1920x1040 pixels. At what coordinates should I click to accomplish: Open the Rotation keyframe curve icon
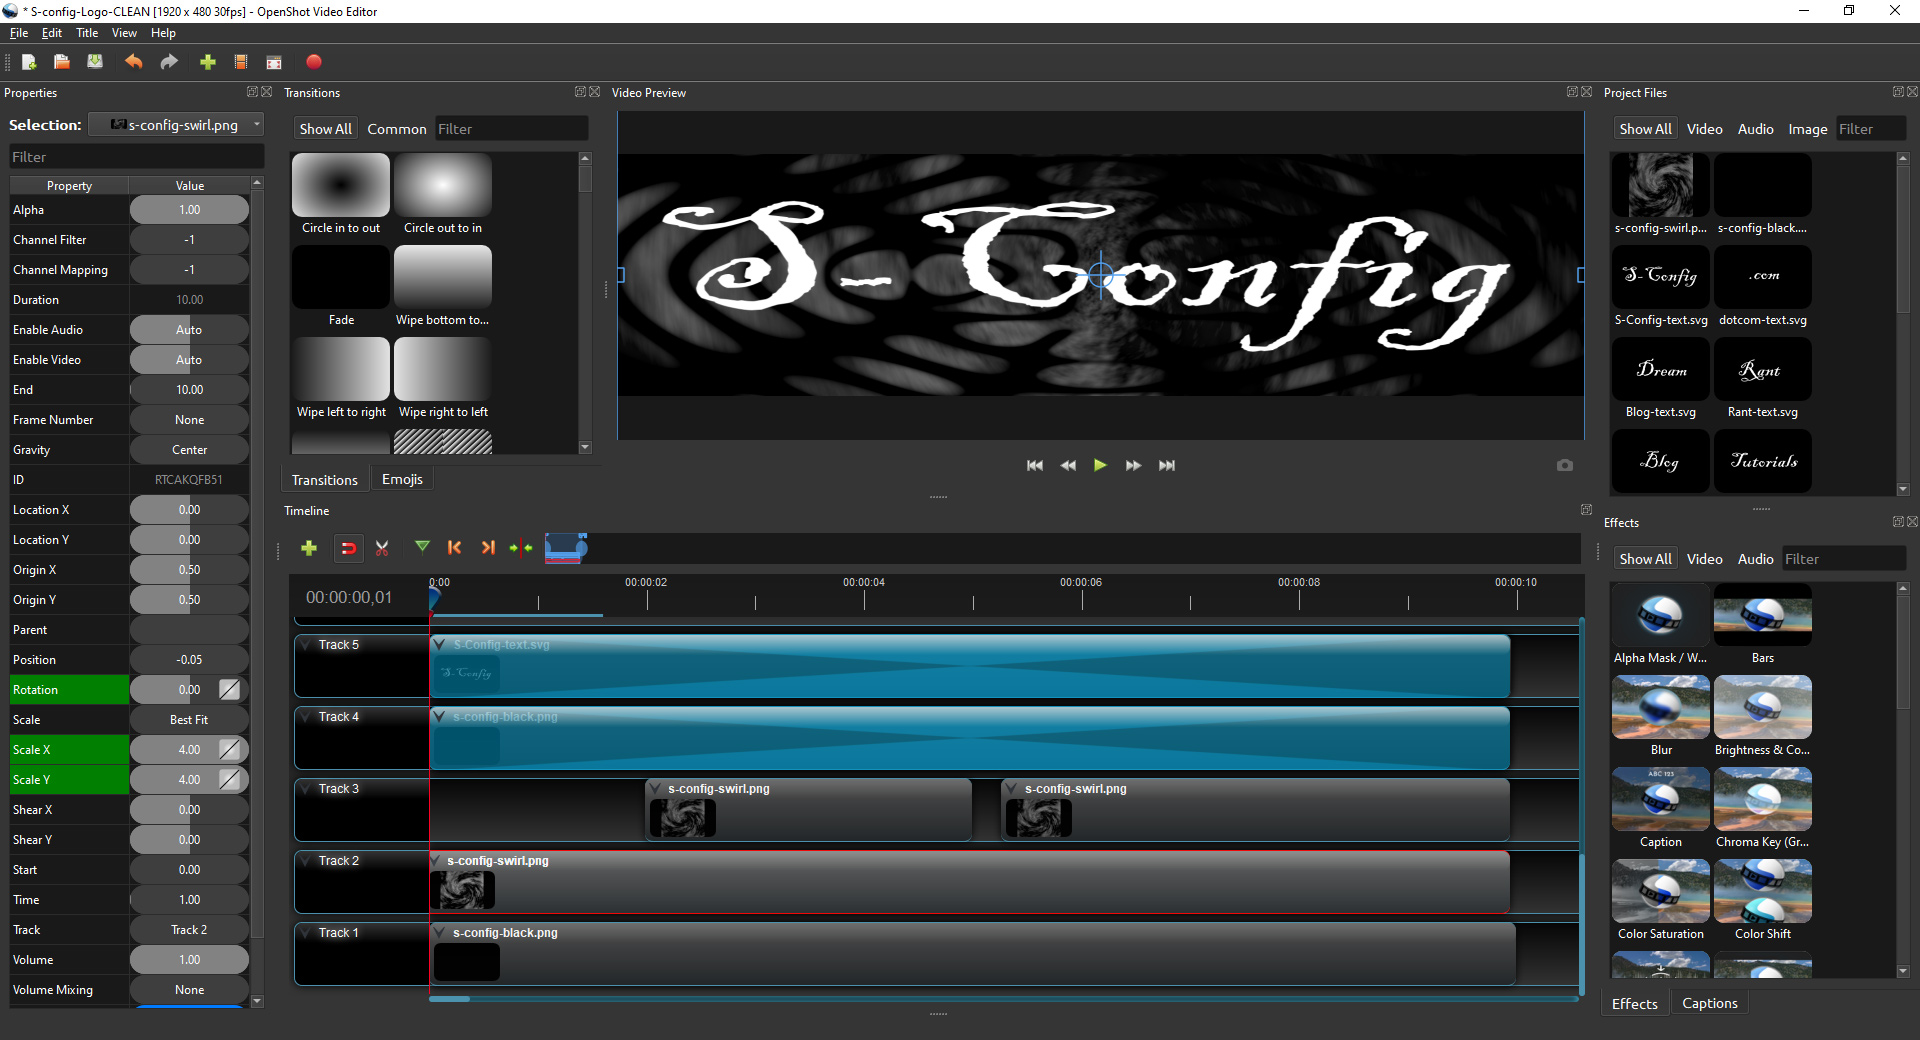229,690
